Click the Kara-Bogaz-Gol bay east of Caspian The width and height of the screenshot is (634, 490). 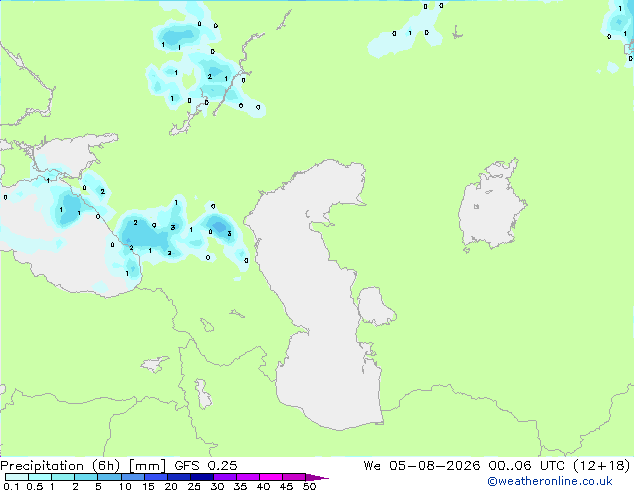pyautogui.click(x=374, y=306)
